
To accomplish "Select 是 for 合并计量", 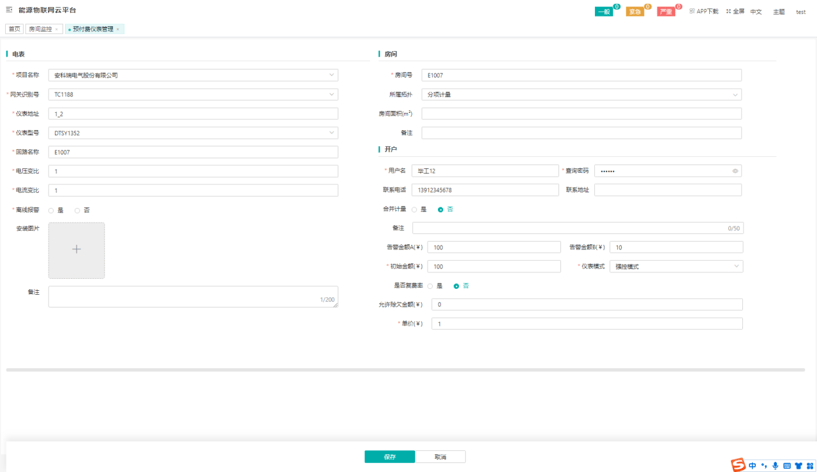I will 415,210.
